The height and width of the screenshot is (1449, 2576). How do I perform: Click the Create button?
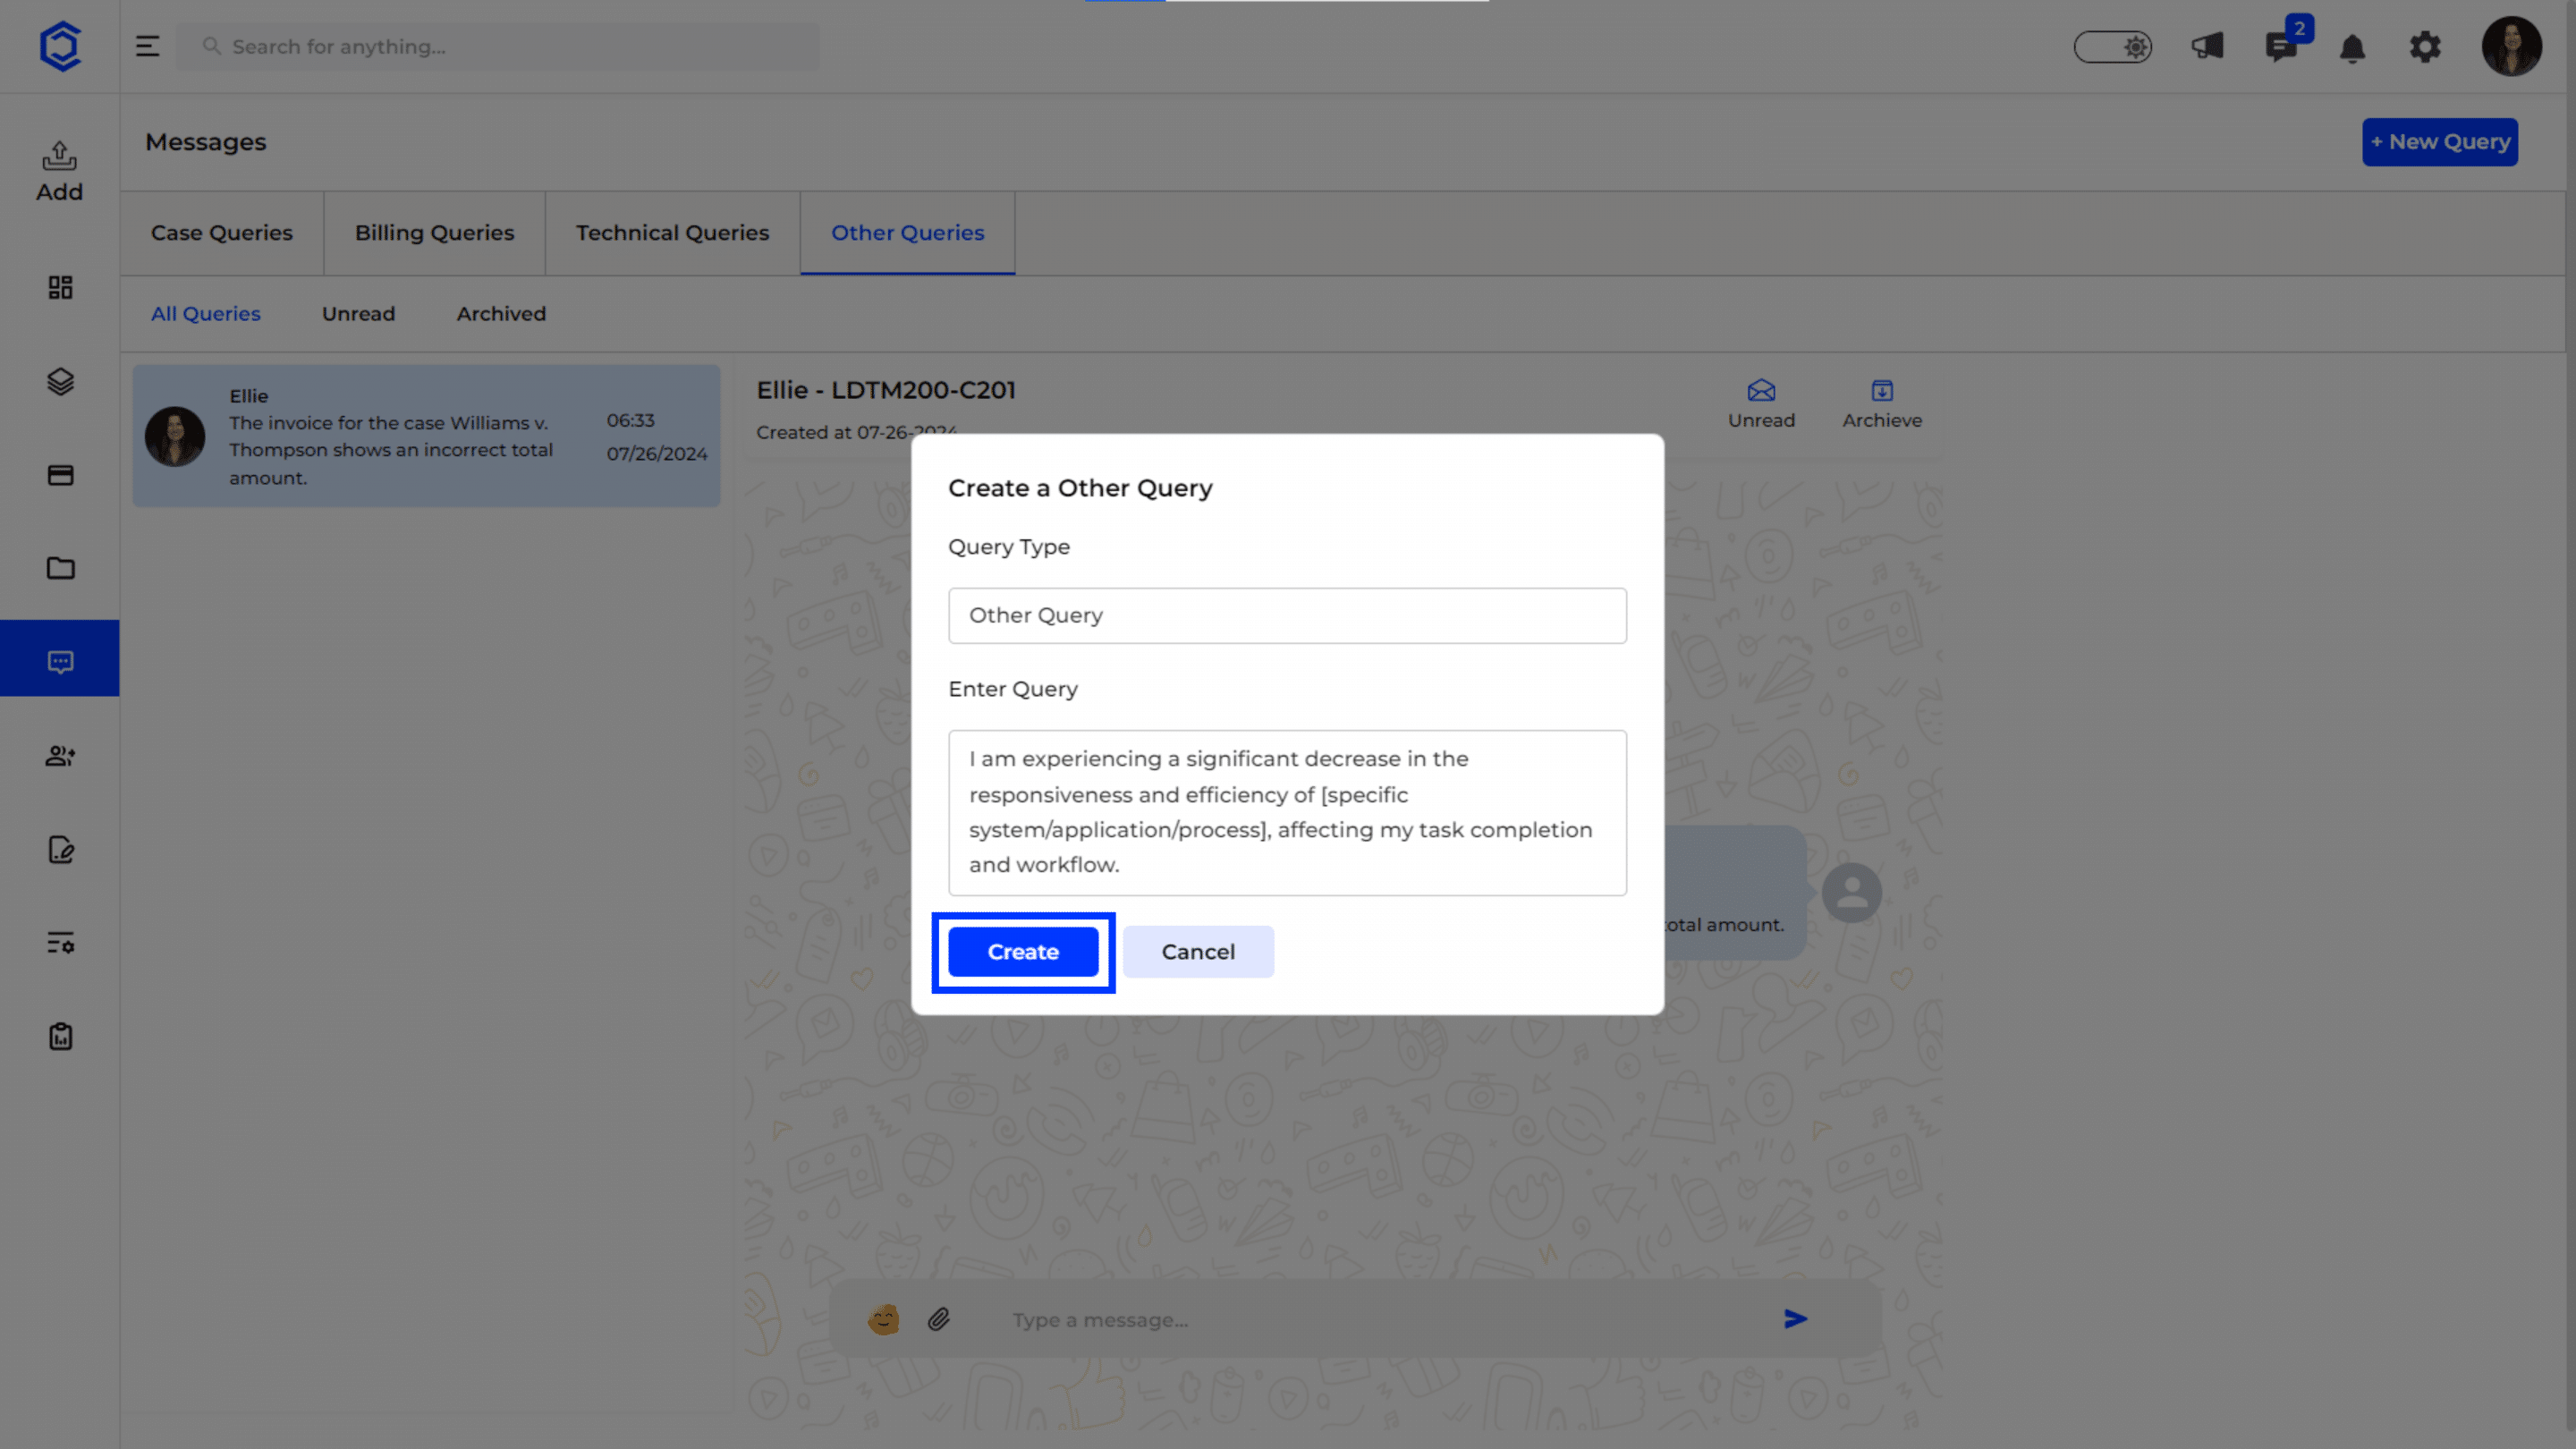[1023, 952]
